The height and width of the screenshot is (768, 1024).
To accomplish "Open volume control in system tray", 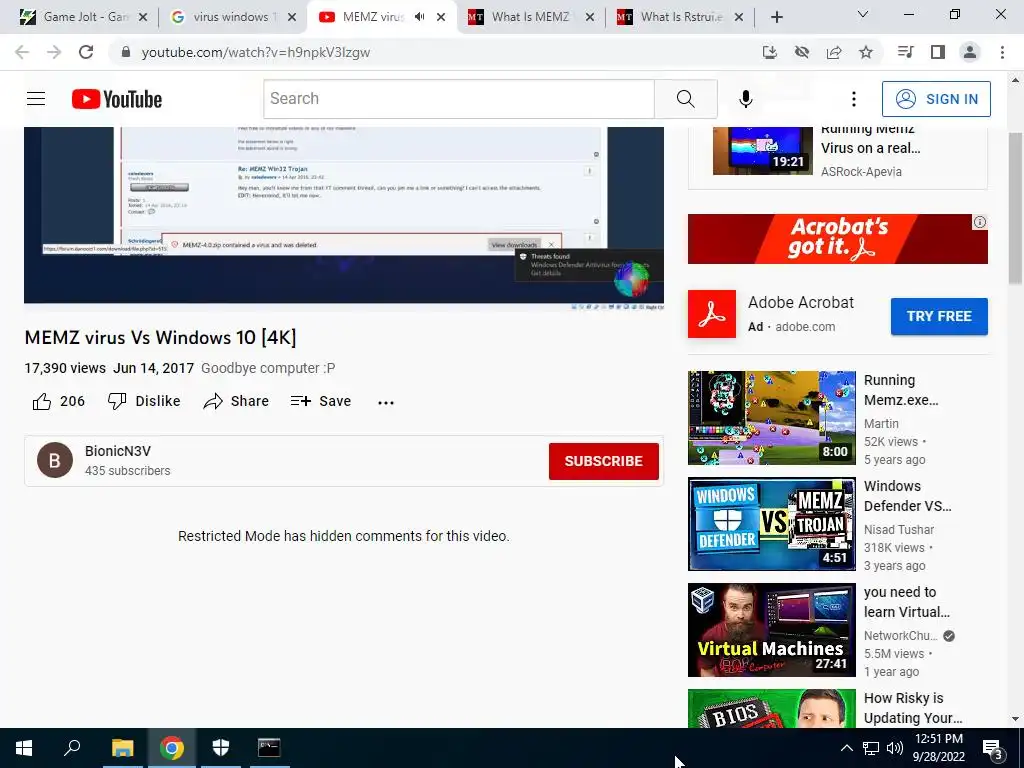I will pyautogui.click(x=895, y=748).
